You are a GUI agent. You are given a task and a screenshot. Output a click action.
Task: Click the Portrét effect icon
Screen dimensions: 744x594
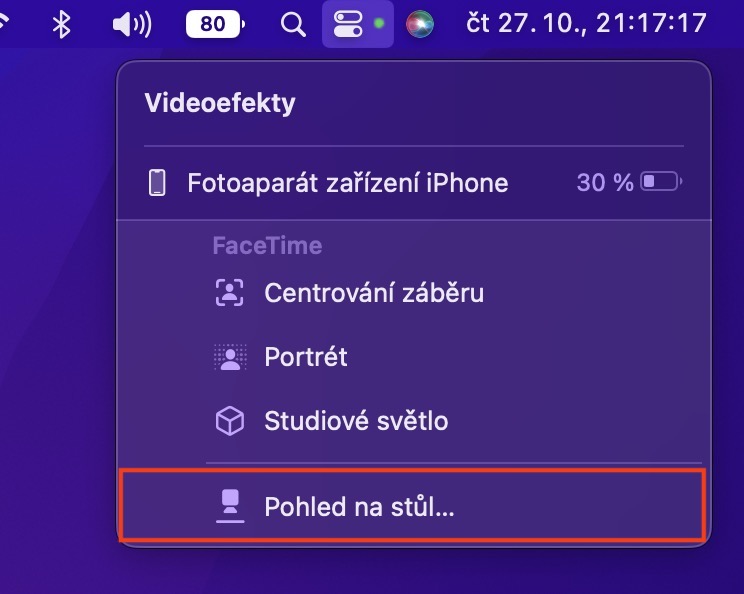point(230,357)
